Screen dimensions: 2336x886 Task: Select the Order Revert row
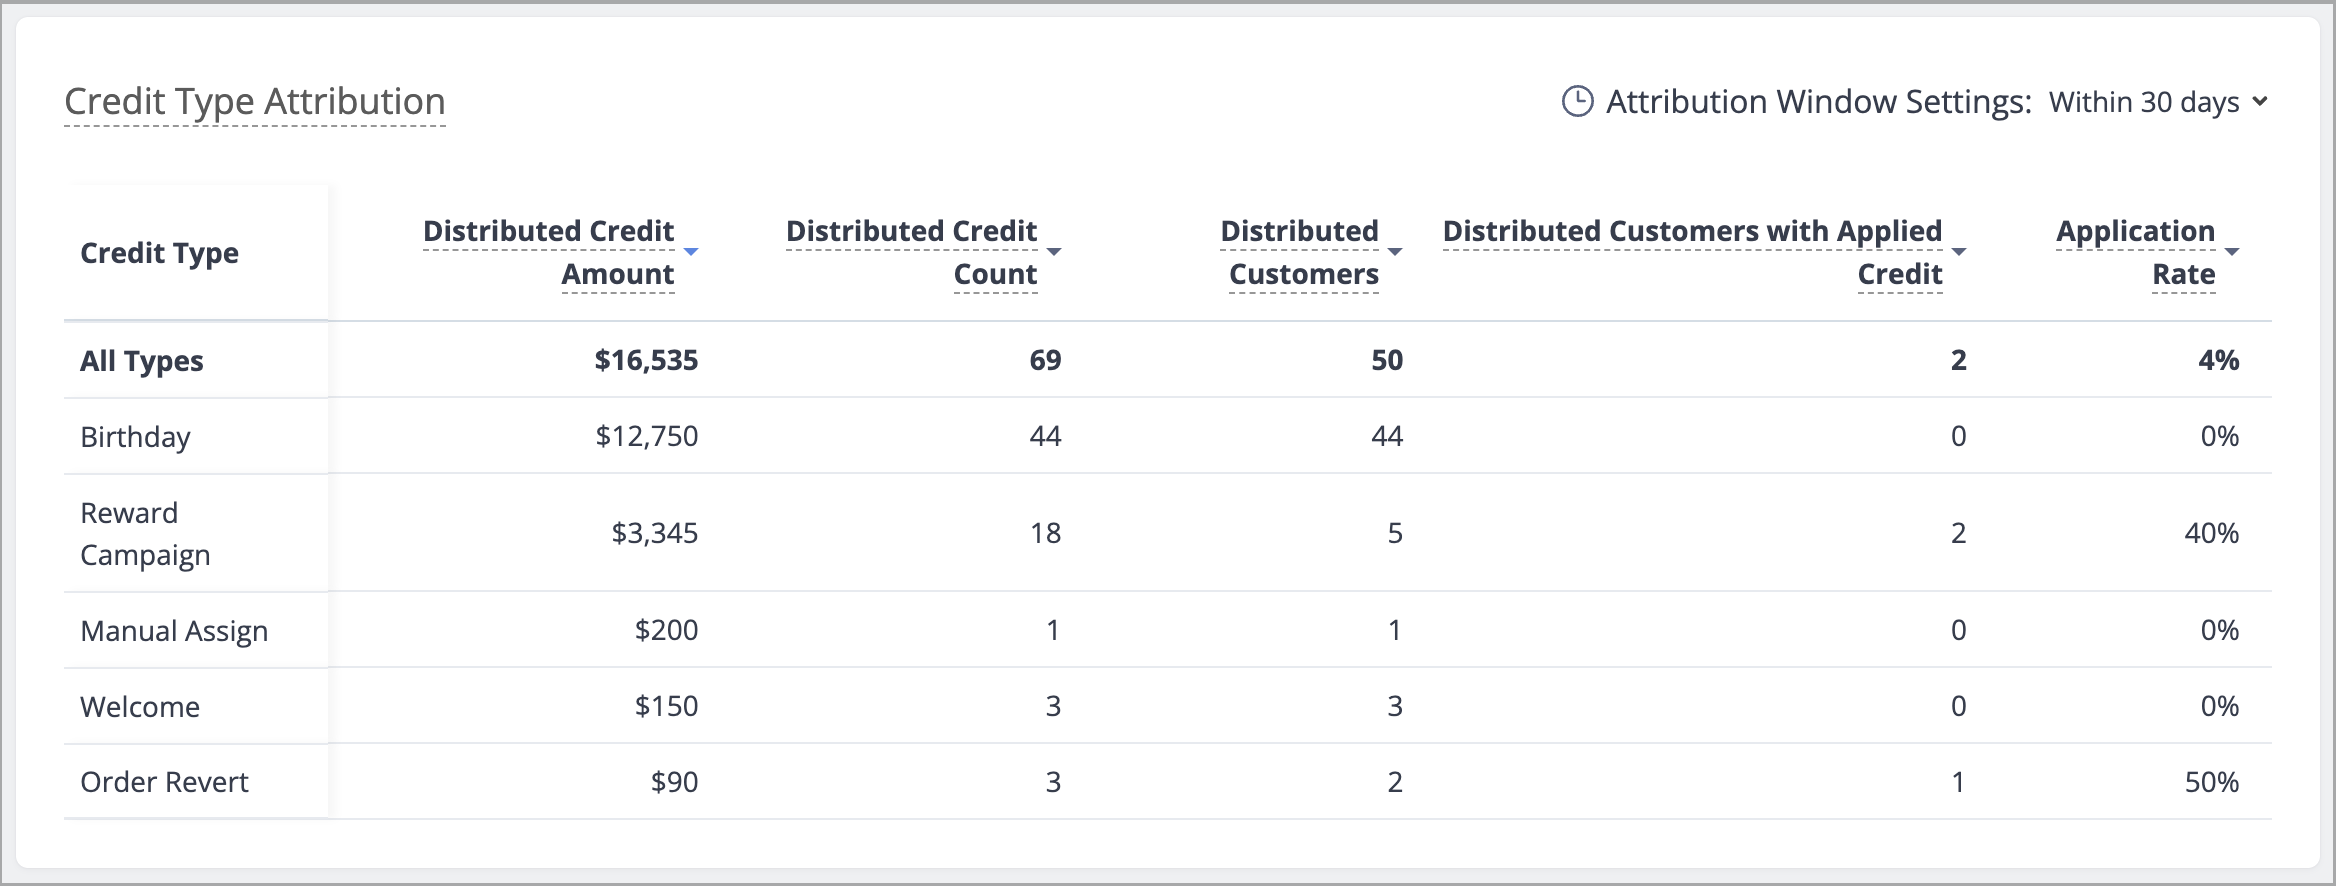click(1168, 782)
